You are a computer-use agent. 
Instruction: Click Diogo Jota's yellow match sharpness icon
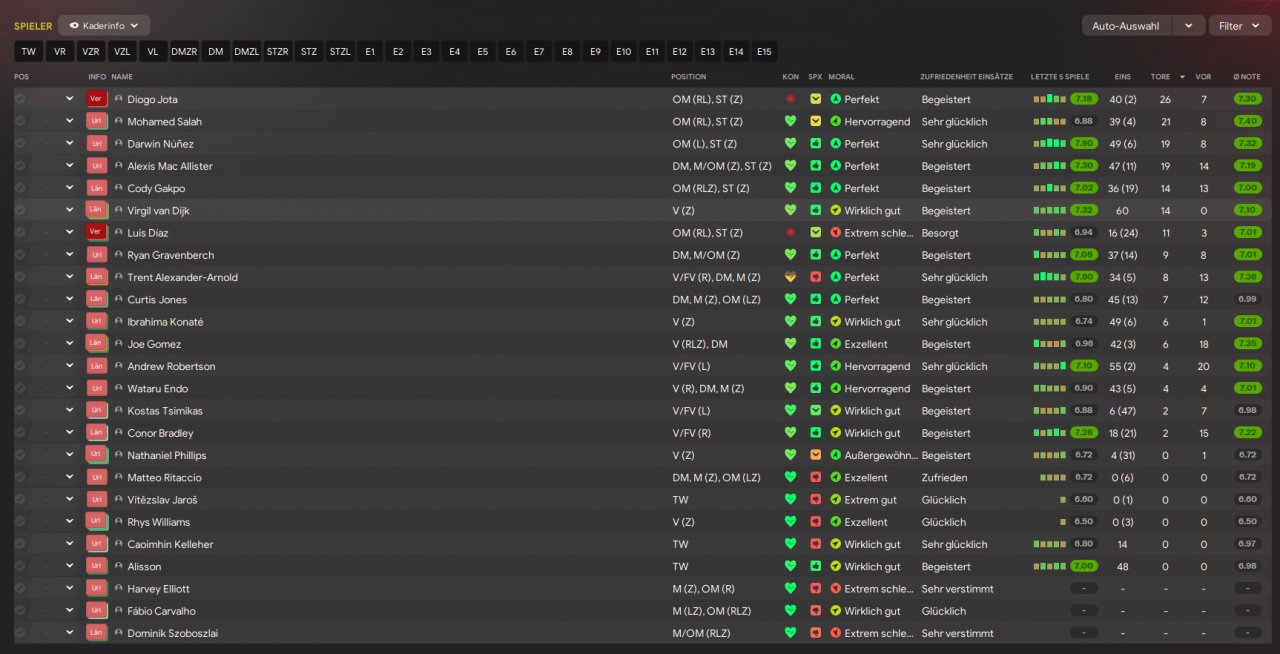pos(816,99)
